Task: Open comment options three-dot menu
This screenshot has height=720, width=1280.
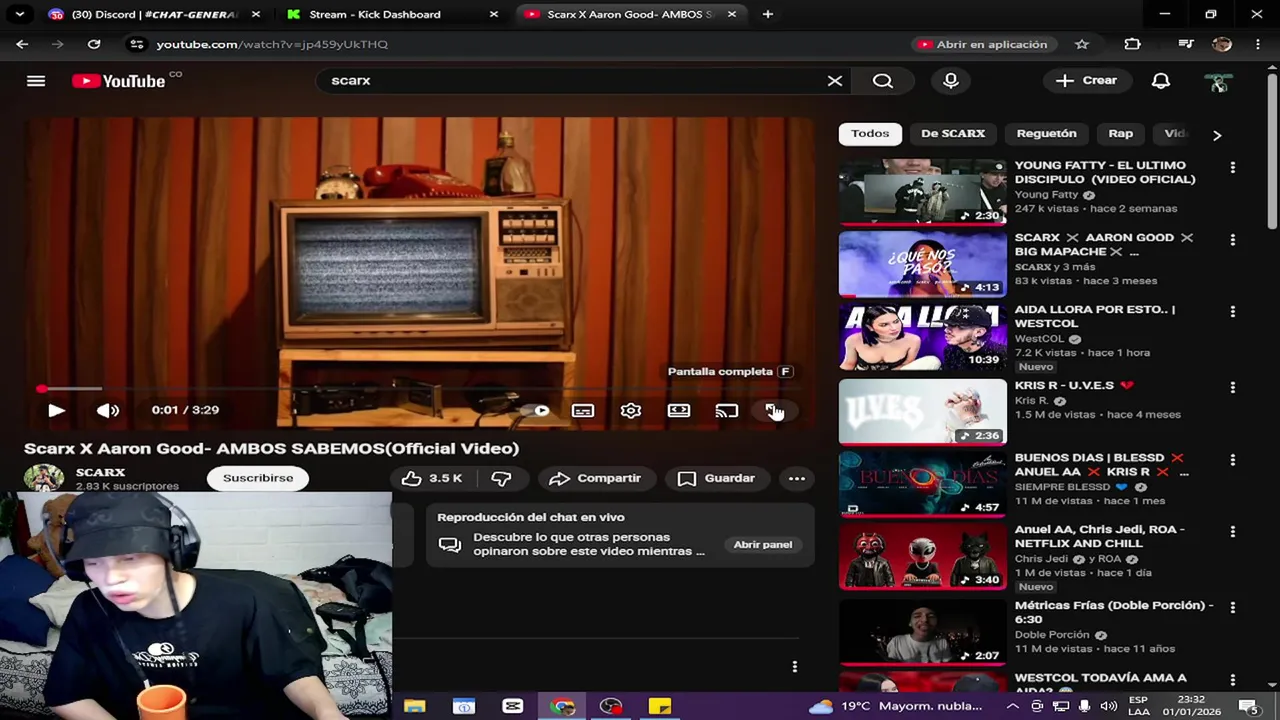Action: 794,667
